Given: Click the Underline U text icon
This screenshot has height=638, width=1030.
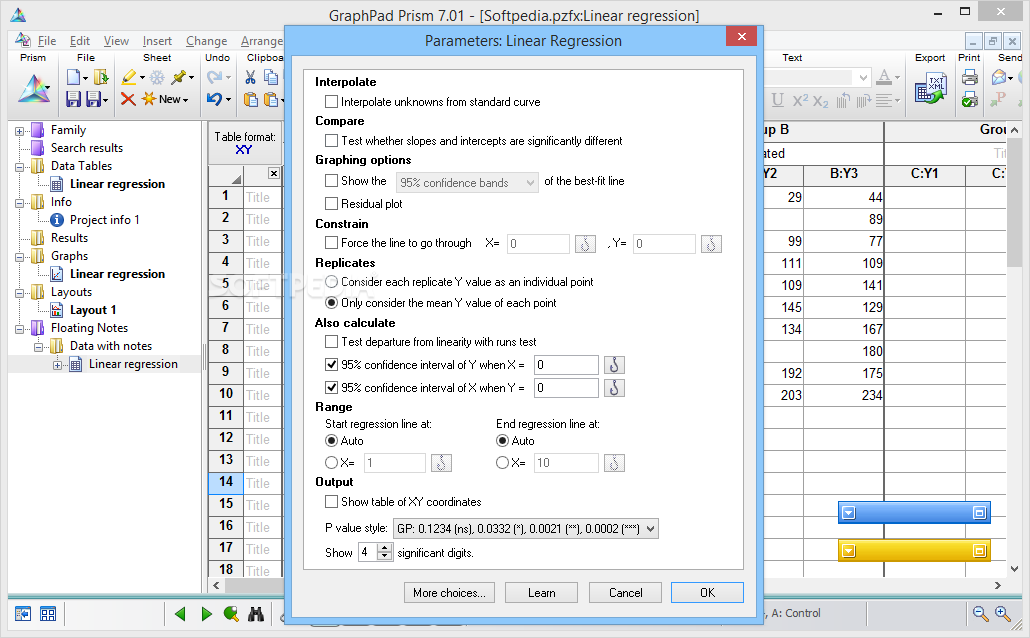Looking at the screenshot, I should (x=778, y=100).
